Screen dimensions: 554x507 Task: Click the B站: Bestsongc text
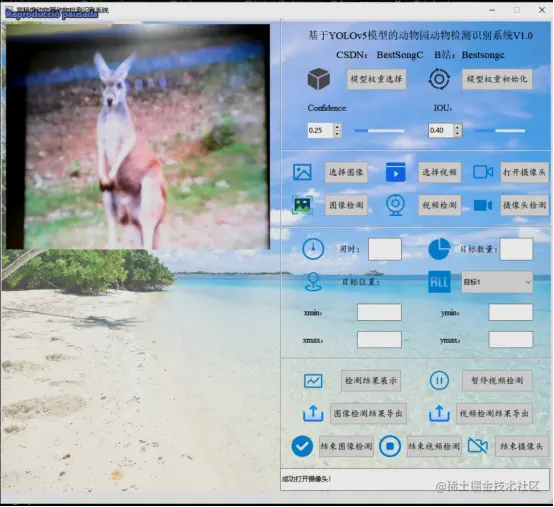point(469,55)
